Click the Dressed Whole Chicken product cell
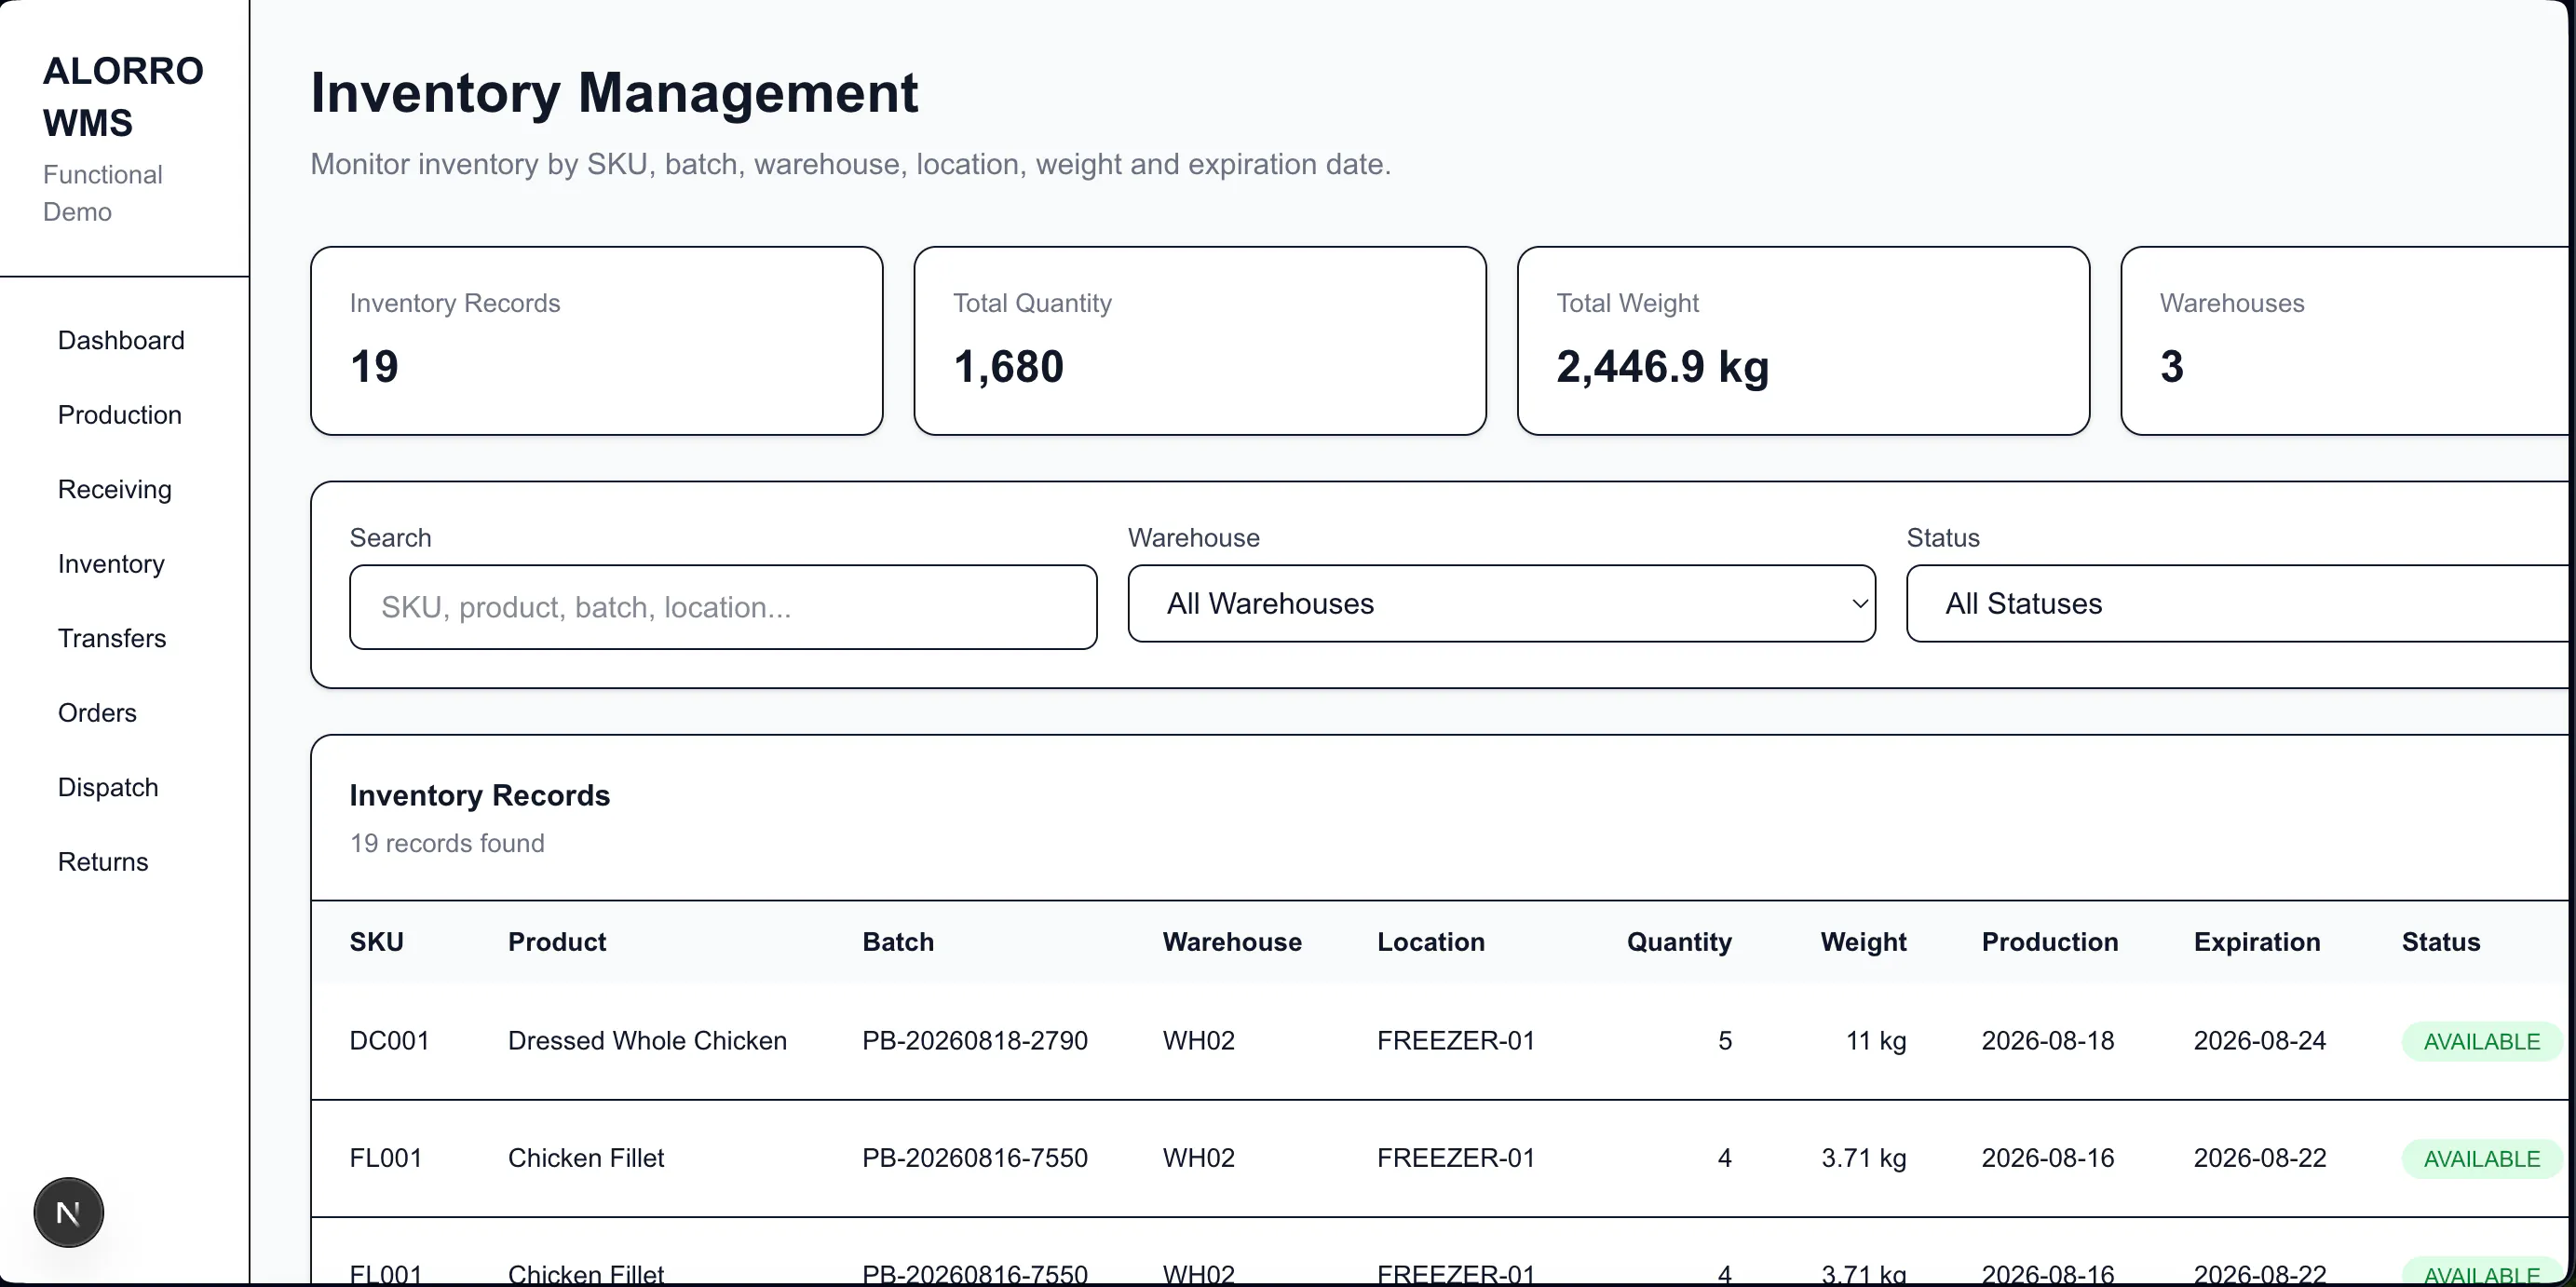The height and width of the screenshot is (1287, 2576). (x=647, y=1041)
